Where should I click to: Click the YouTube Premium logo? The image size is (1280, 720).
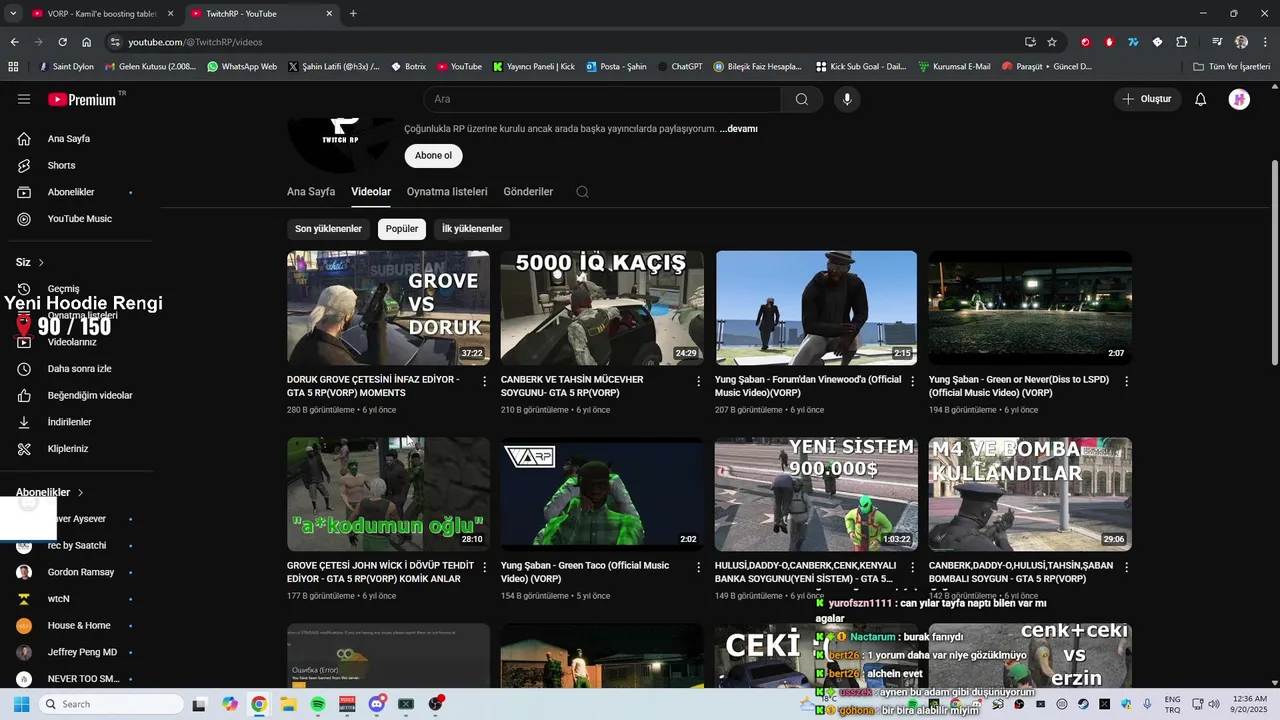pos(82,99)
